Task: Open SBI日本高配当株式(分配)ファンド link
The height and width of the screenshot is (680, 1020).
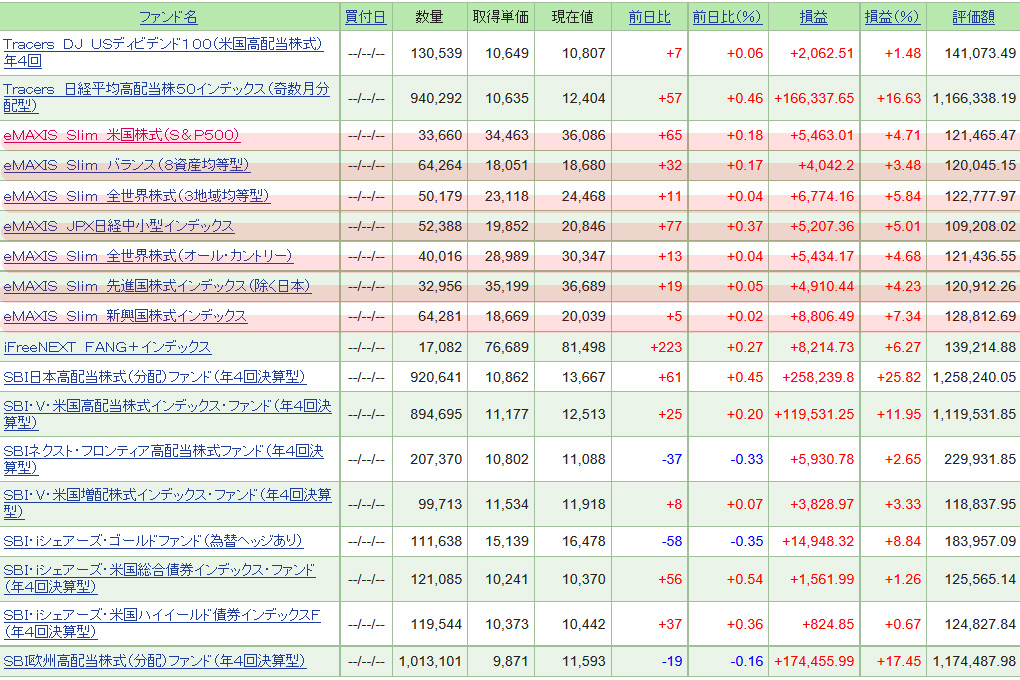Action: tap(154, 377)
